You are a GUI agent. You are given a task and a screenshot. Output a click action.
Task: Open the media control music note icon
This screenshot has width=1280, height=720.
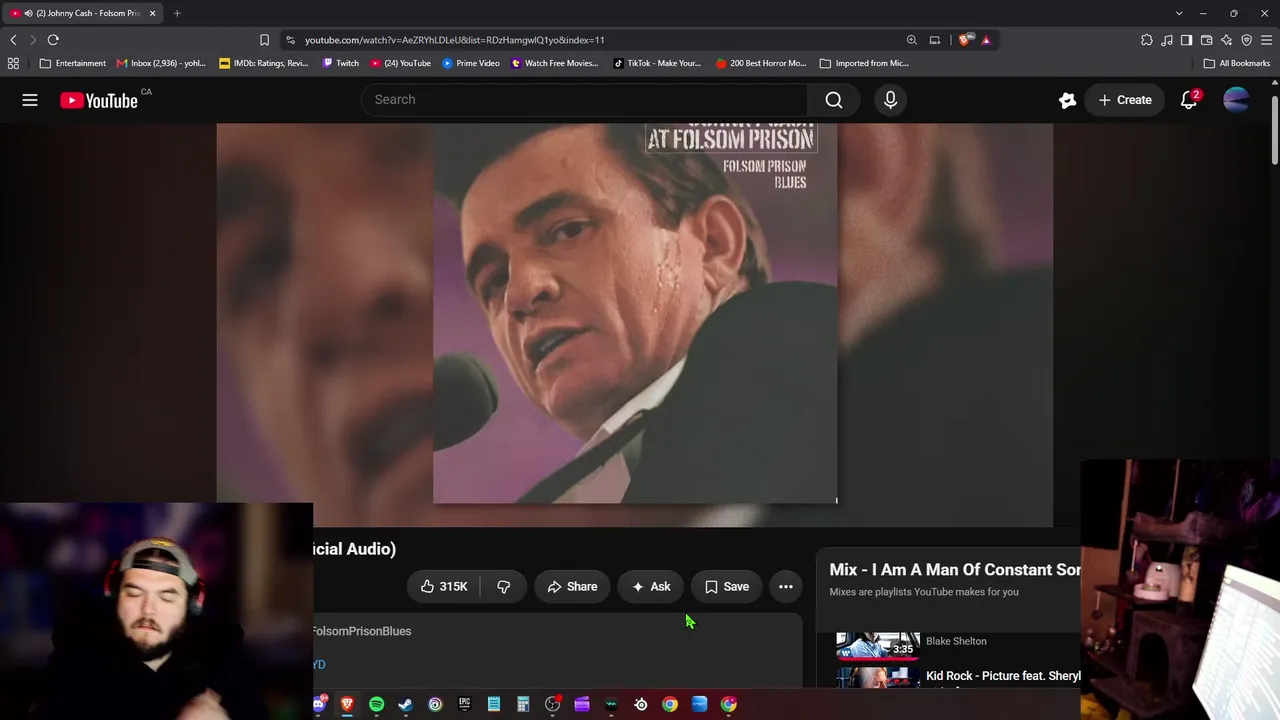pos(1167,40)
